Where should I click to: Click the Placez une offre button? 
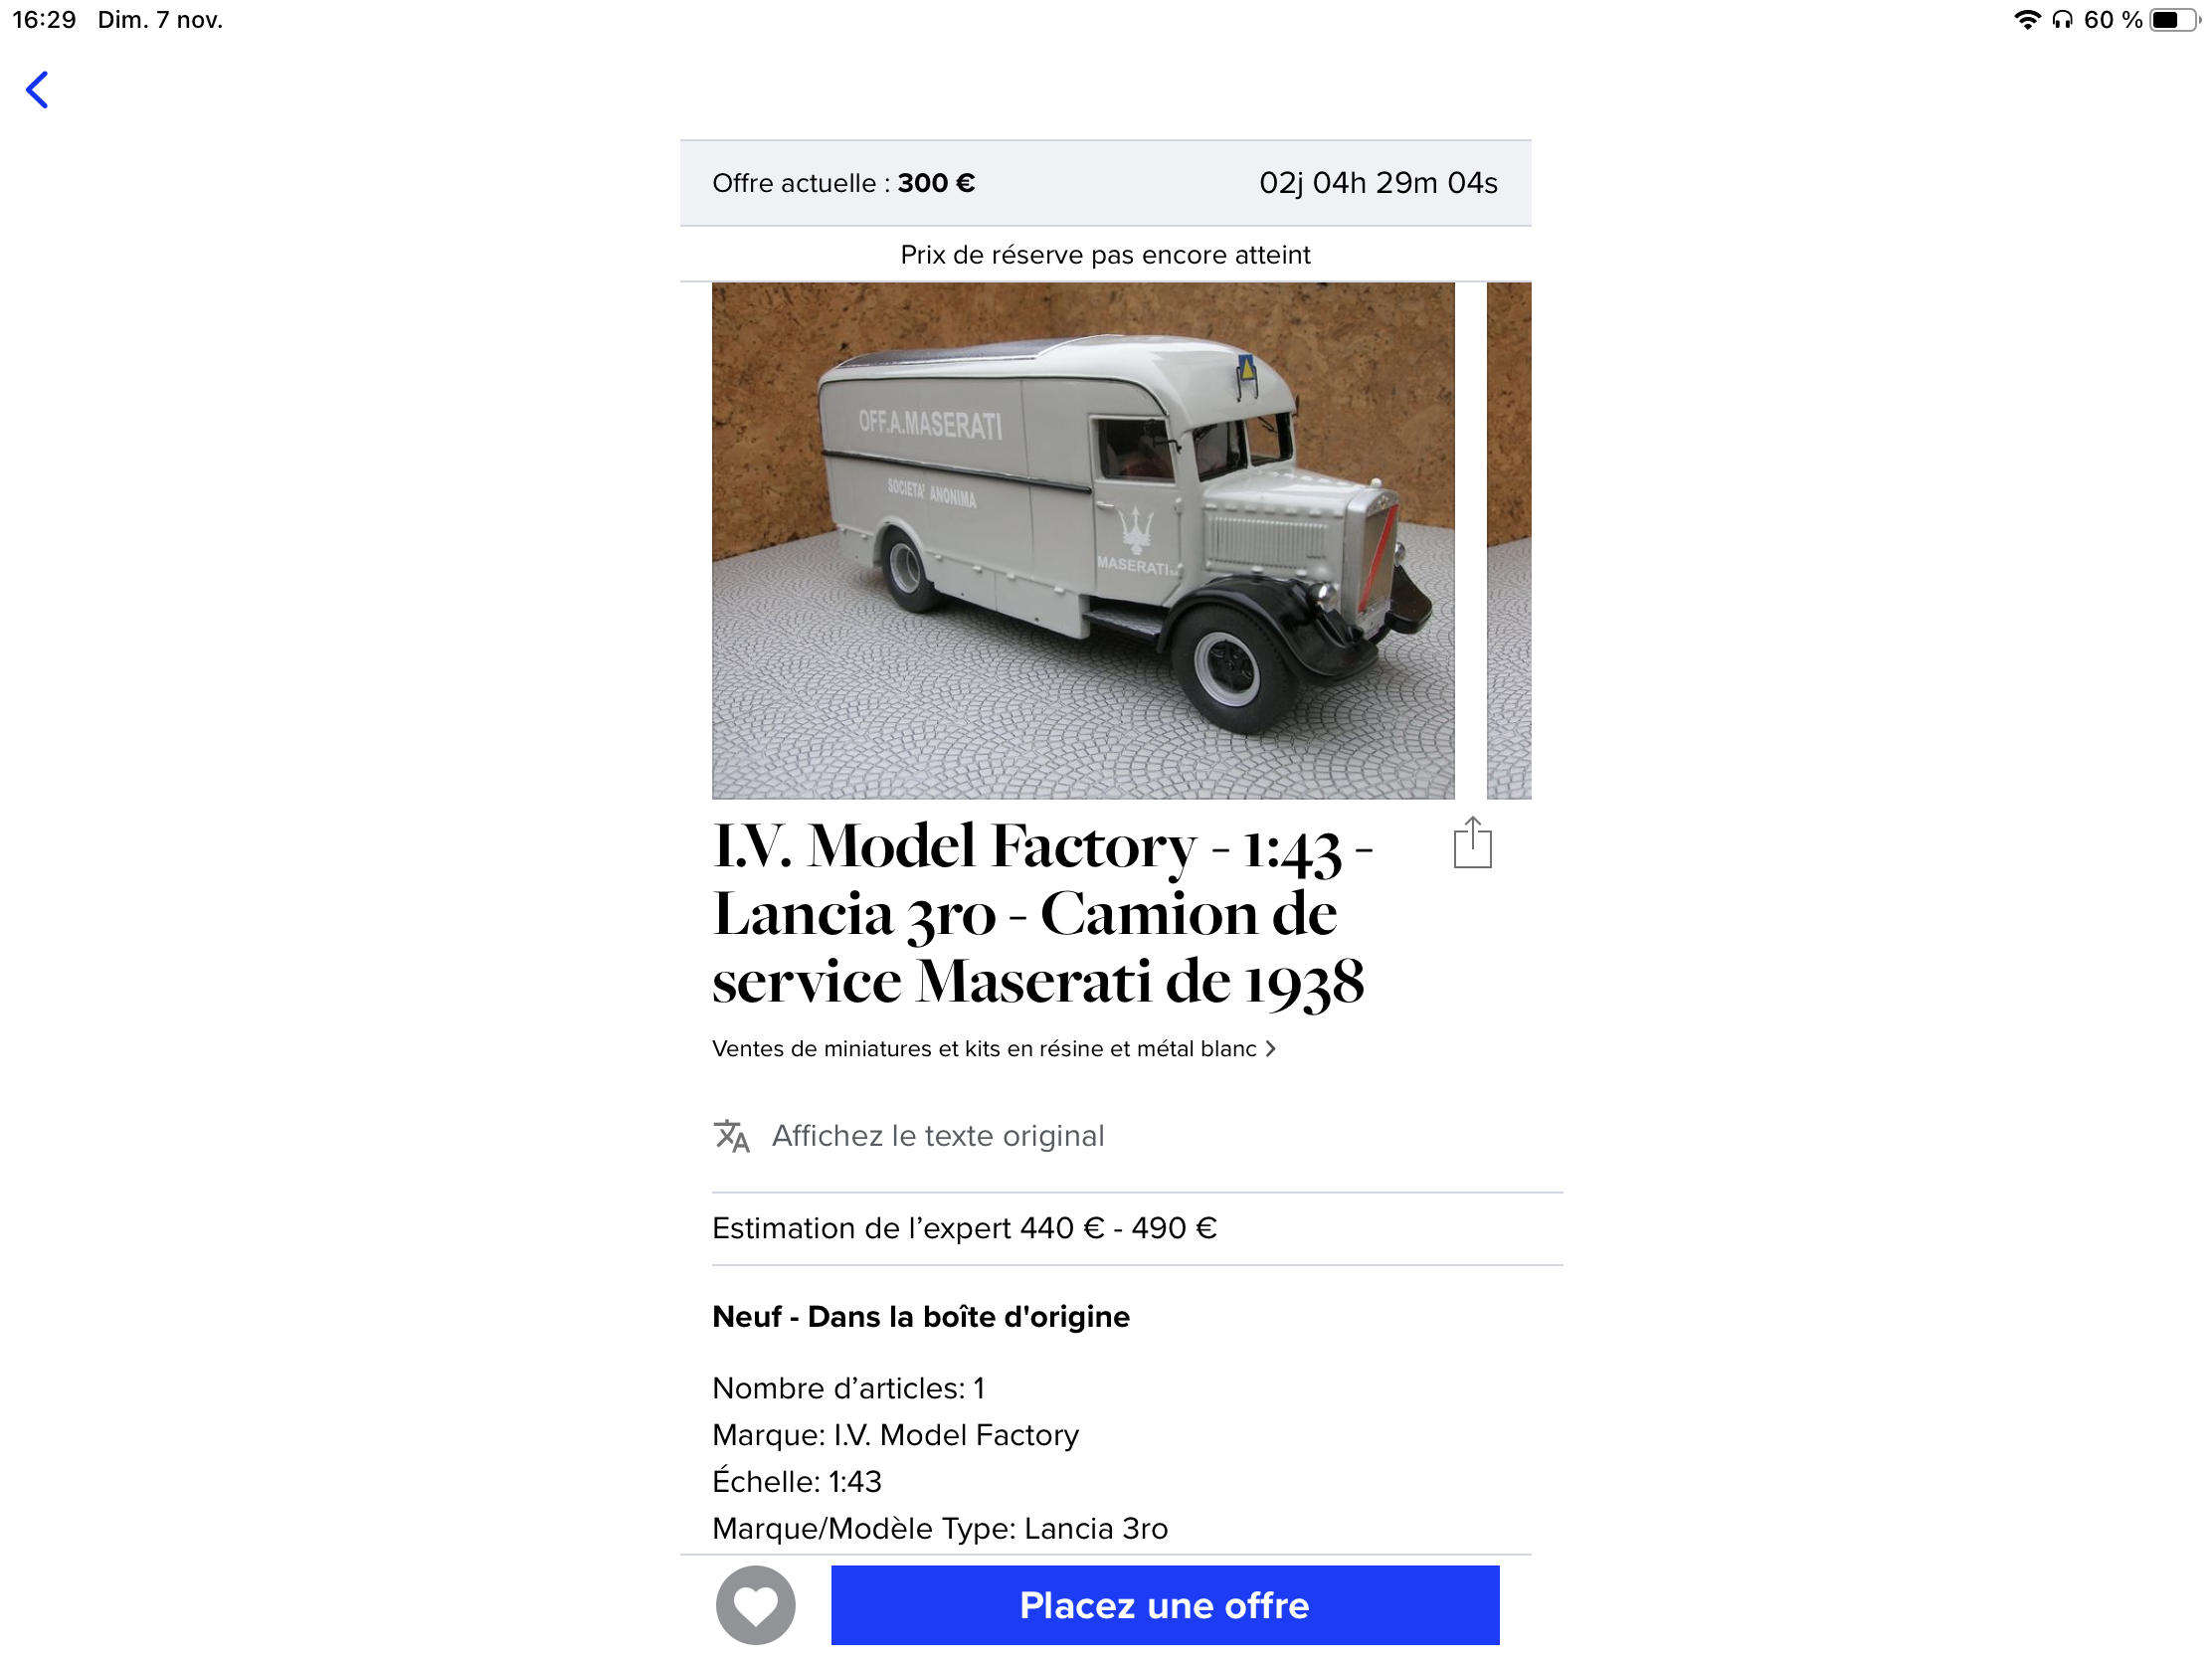(x=1165, y=1605)
